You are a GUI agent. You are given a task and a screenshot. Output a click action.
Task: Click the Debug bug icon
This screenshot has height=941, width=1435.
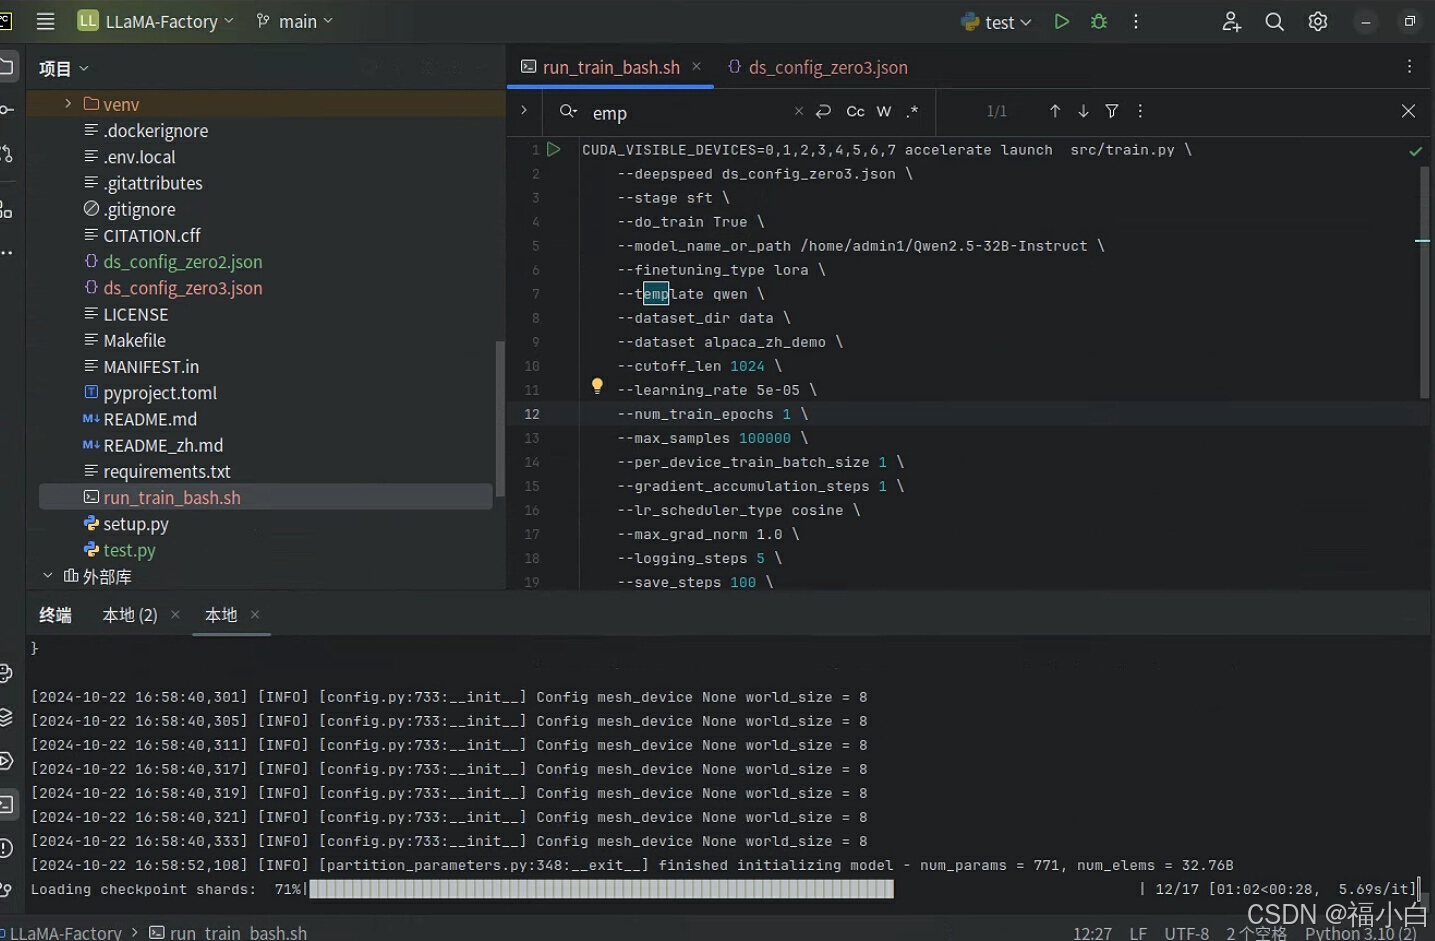(x=1099, y=21)
